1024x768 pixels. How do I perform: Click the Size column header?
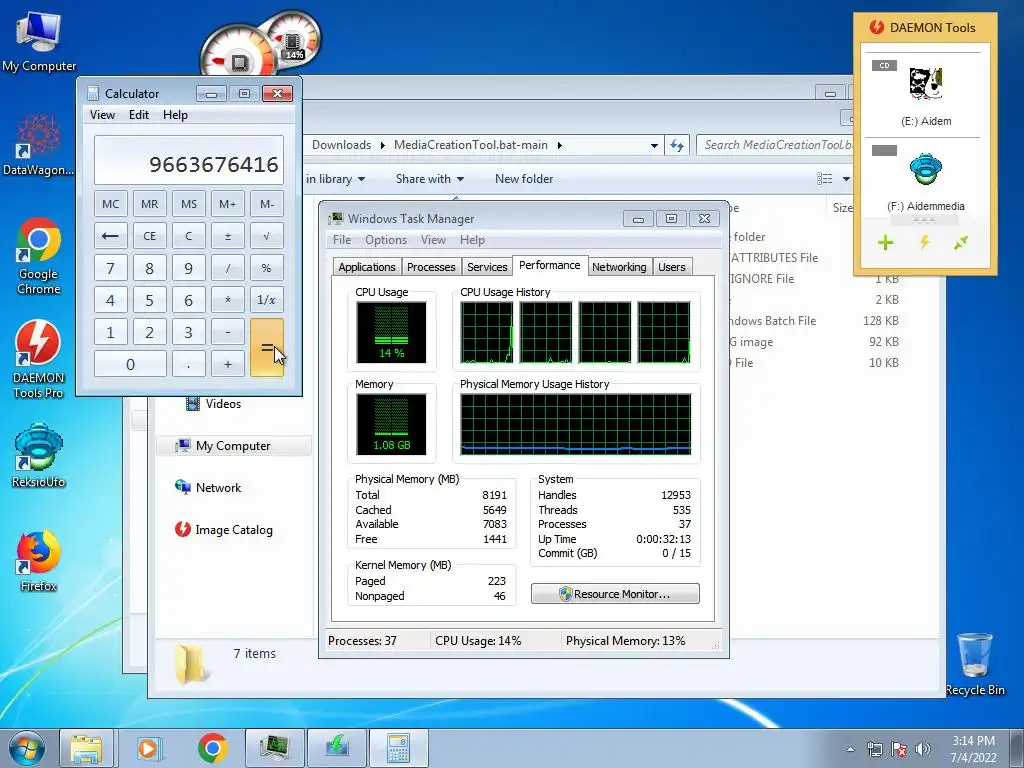coord(842,208)
